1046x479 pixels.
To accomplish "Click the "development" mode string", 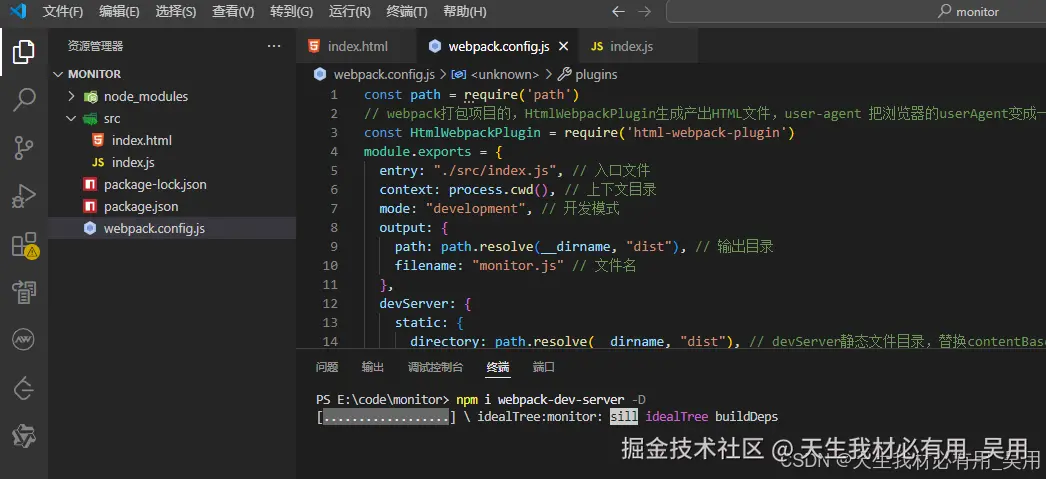I will tap(476, 209).
